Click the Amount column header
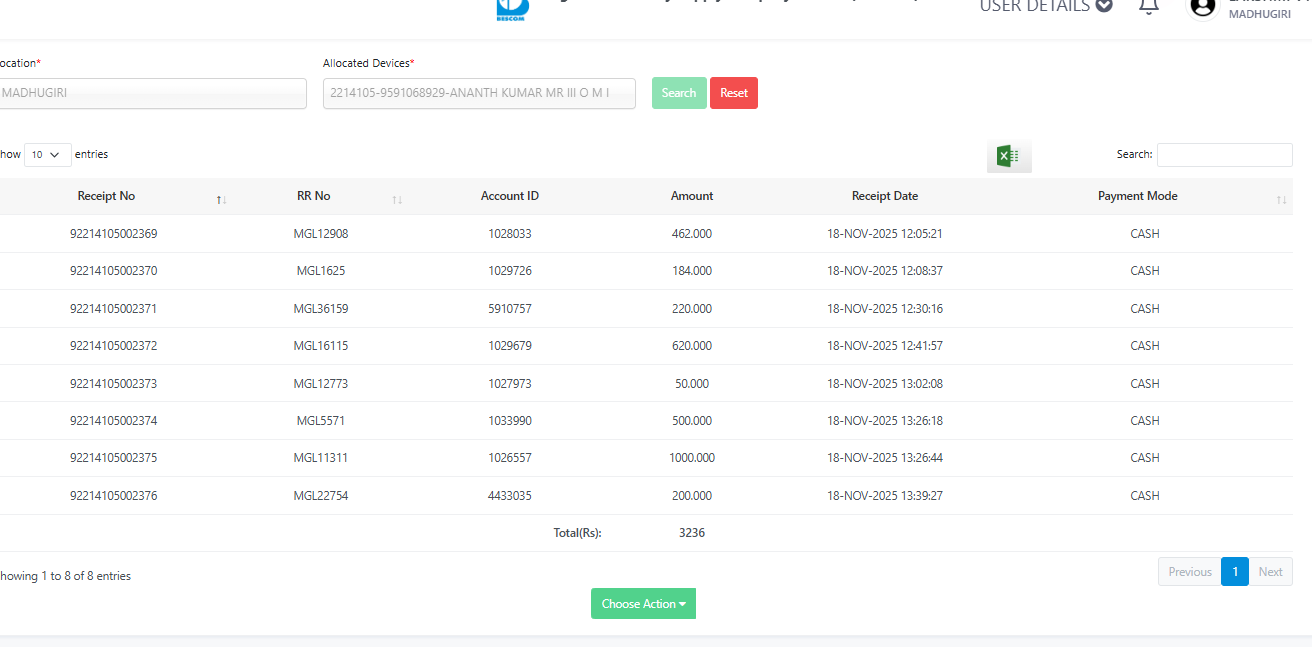This screenshot has width=1312, height=647. pyautogui.click(x=692, y=196)
